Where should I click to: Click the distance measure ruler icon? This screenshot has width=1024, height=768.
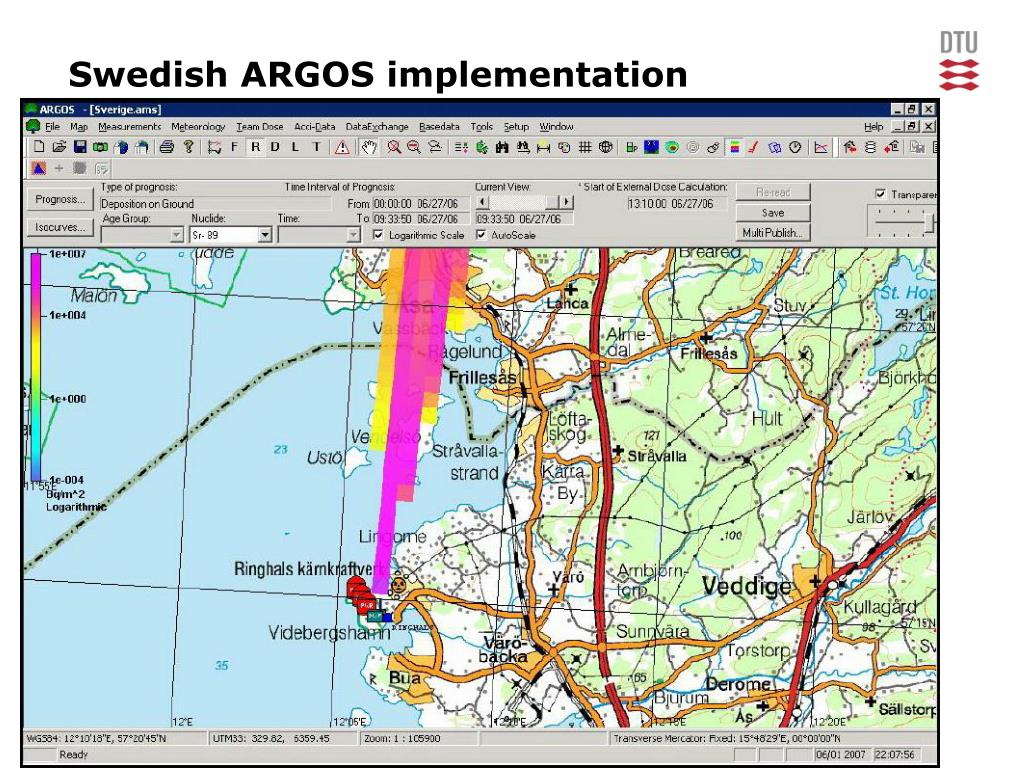pyautogui.click(x=543, y=148)
